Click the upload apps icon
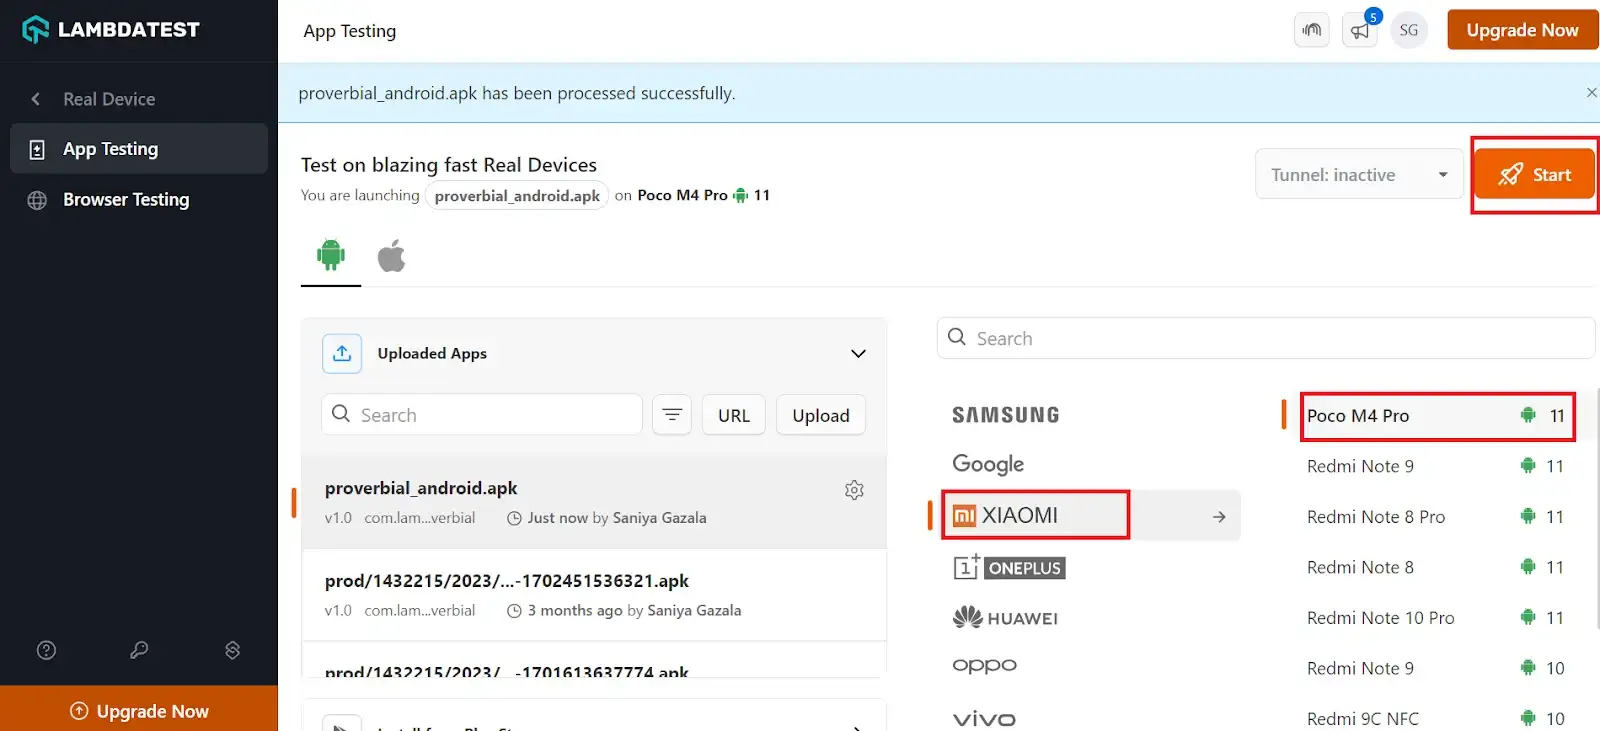Screen dimensions: 1600x731 pyautogui.click(x=342, y=353)
